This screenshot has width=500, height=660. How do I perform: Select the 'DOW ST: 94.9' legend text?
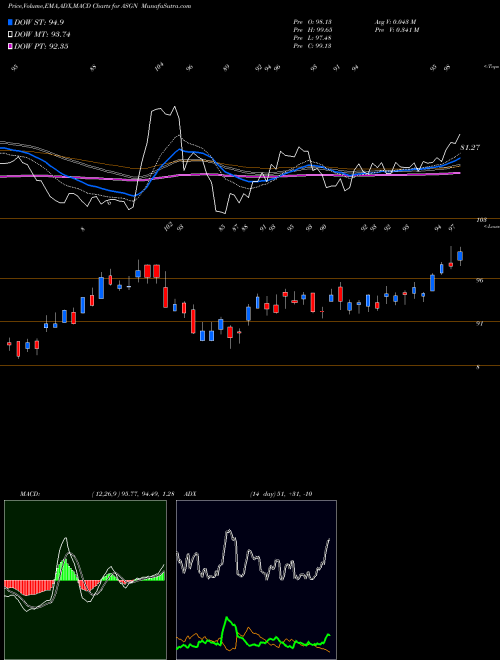coord(39,22)
